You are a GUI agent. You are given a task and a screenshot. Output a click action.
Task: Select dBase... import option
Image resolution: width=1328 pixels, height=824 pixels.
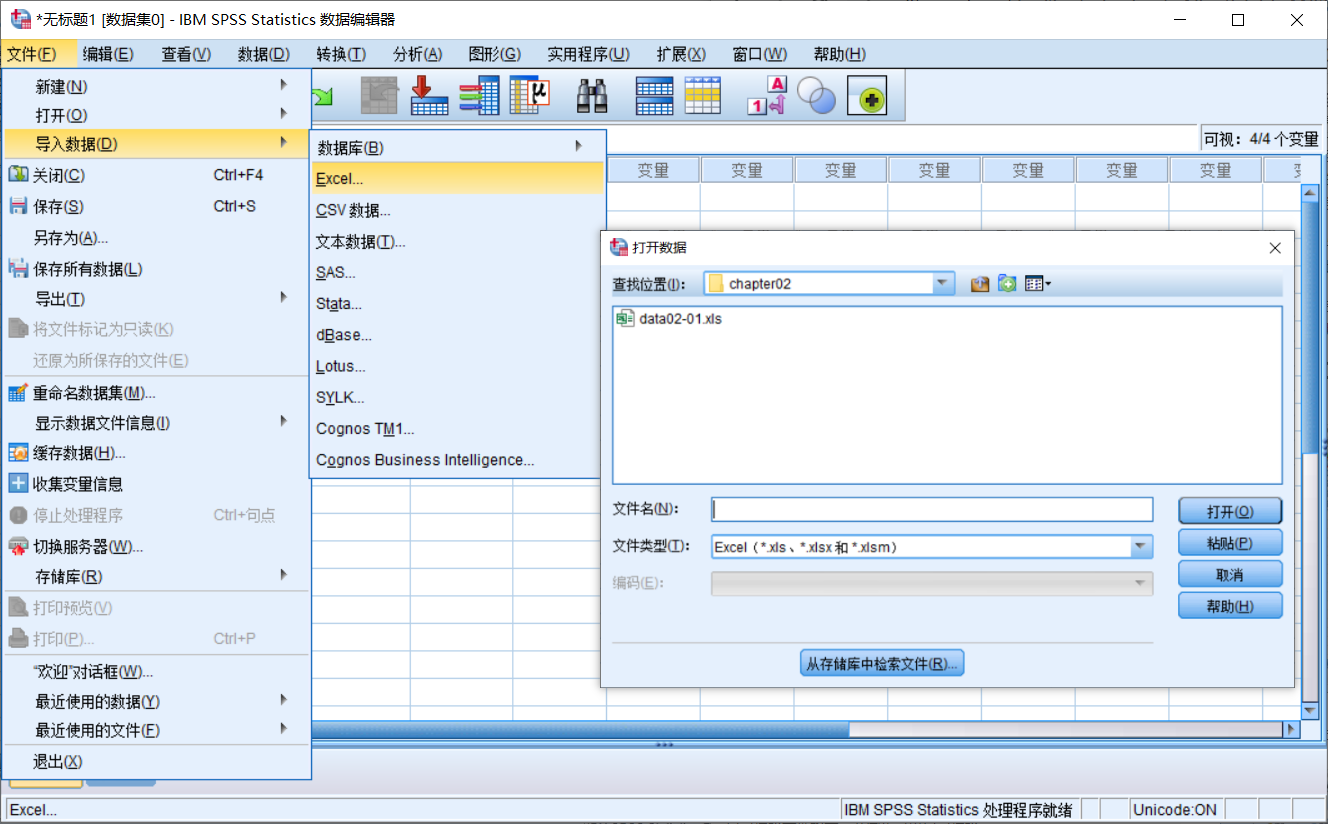pos(458,335)
